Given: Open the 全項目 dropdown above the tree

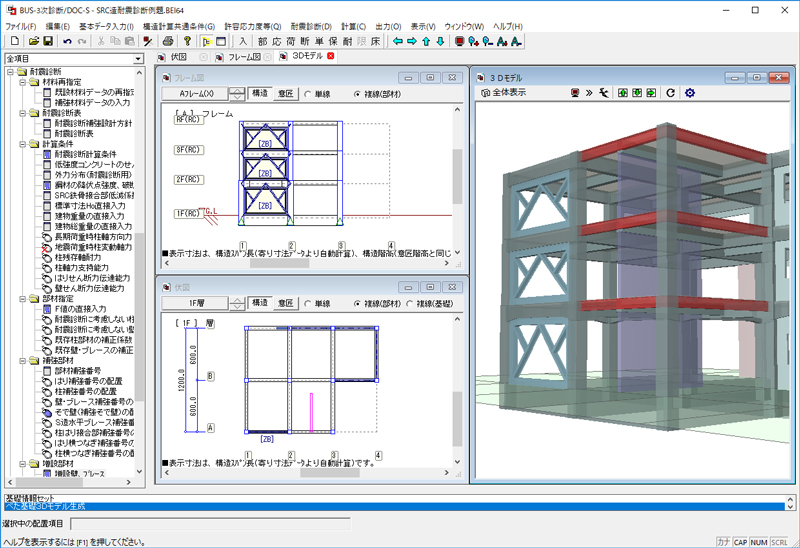Looking at the screenshot, I should [x=138, y=58].
